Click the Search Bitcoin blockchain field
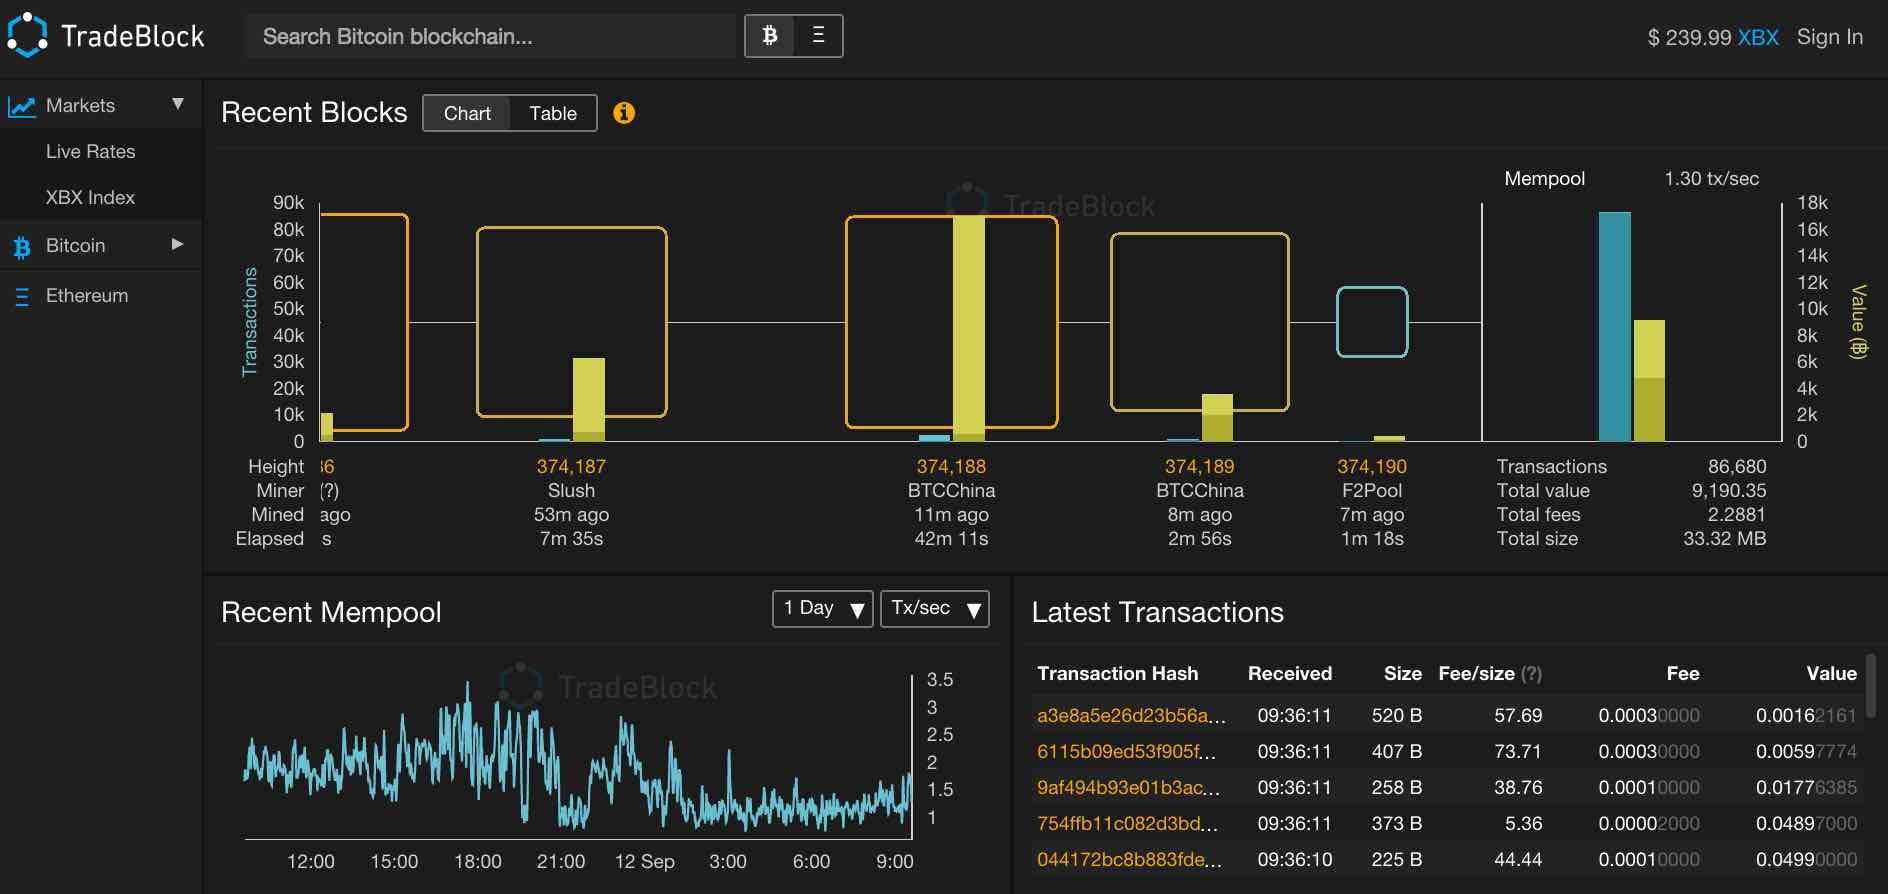Image resolution: width=1888 pixels, height=894 pixels. coord(490,36)
